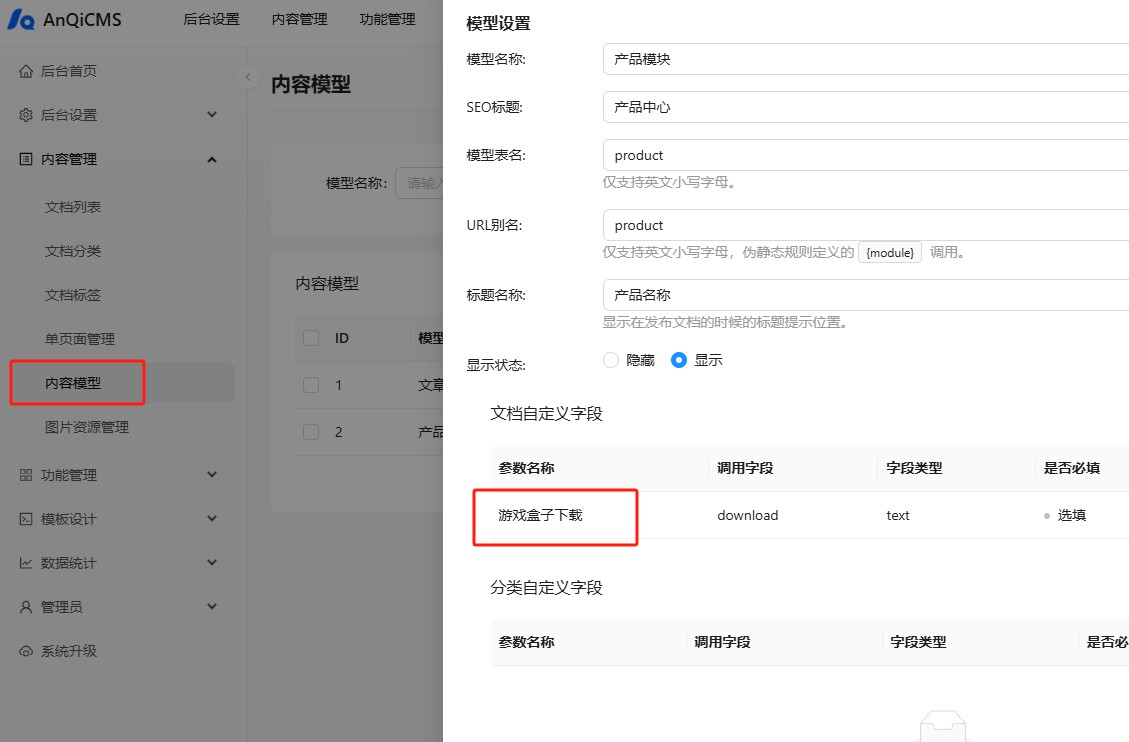1129x742 pixels.
Task: Expand the 模板设计 sidebar chevron
Action: [212, 519]
